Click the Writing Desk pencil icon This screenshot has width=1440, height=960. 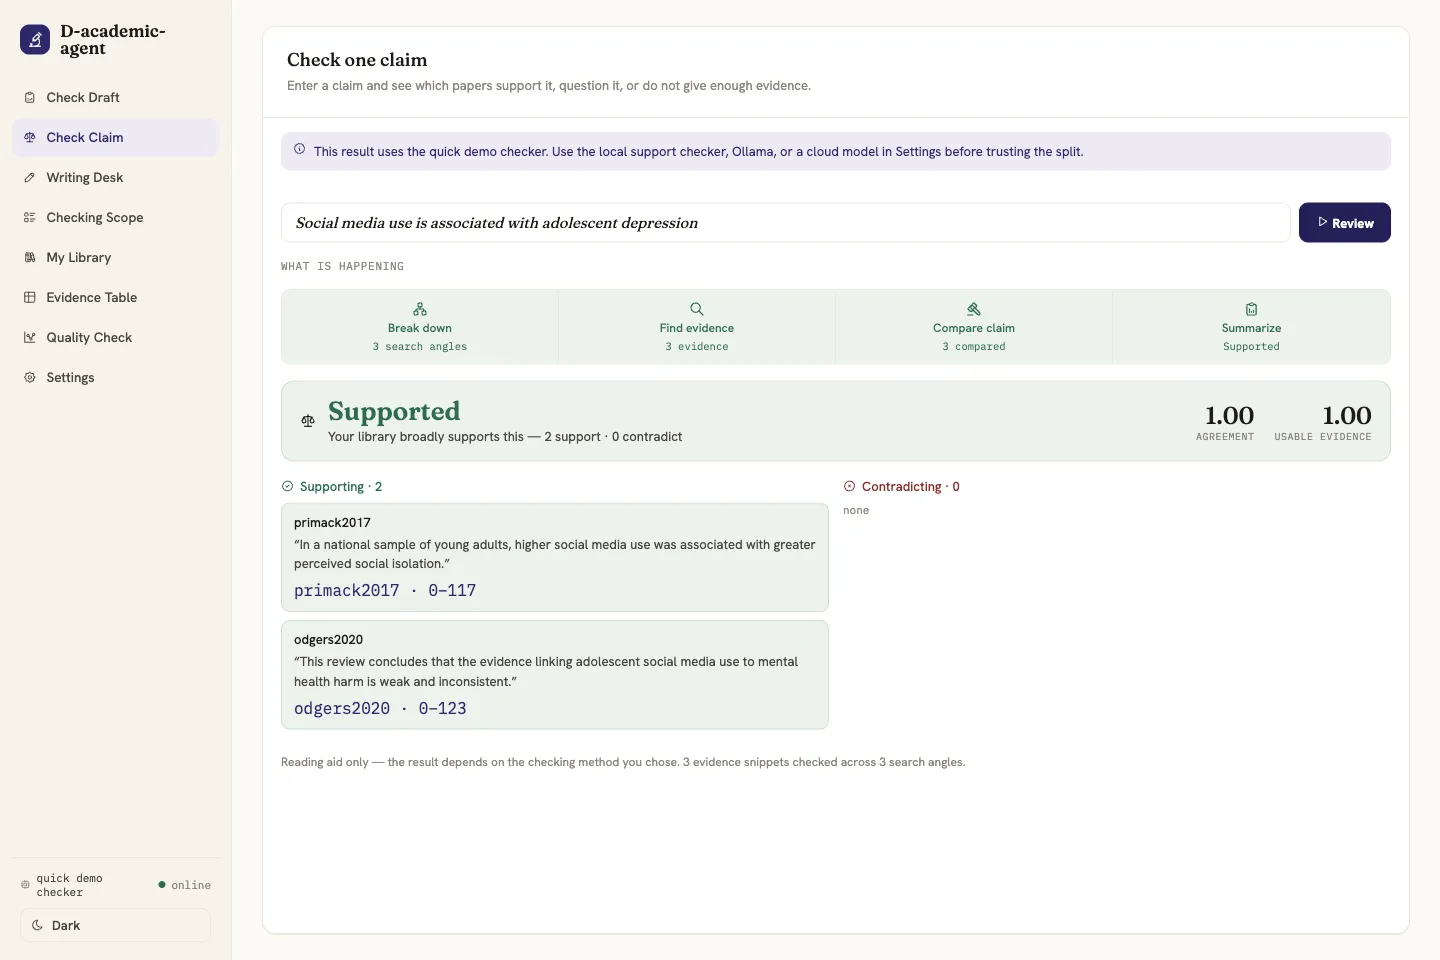point(30,177)
